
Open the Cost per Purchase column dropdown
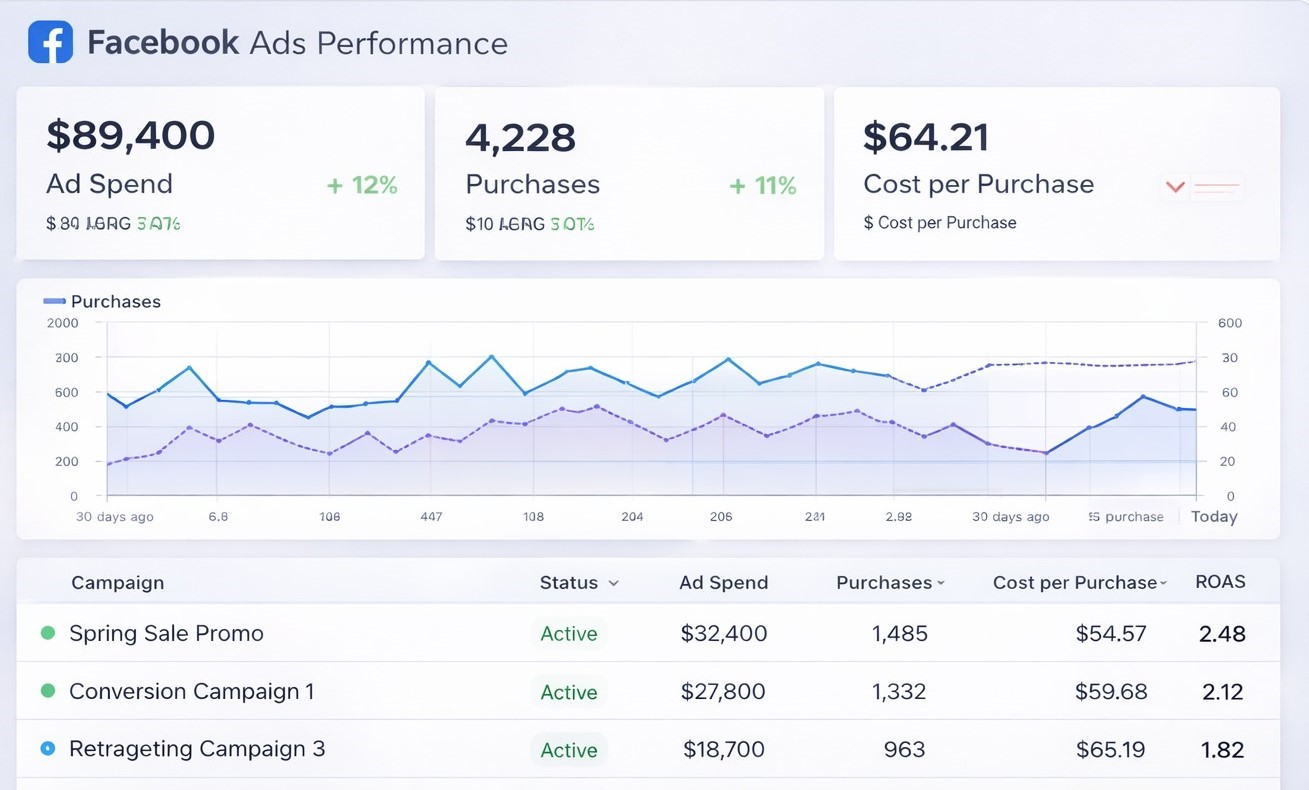(1163, 583)
